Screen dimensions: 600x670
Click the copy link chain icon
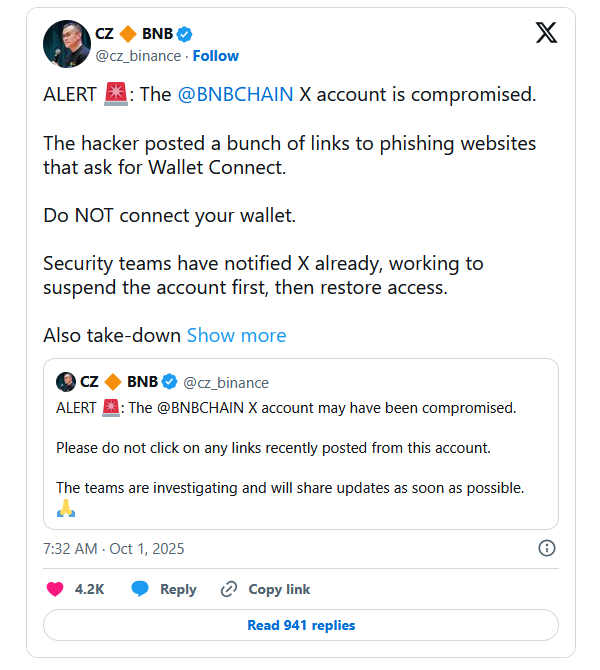pos(229,589)
